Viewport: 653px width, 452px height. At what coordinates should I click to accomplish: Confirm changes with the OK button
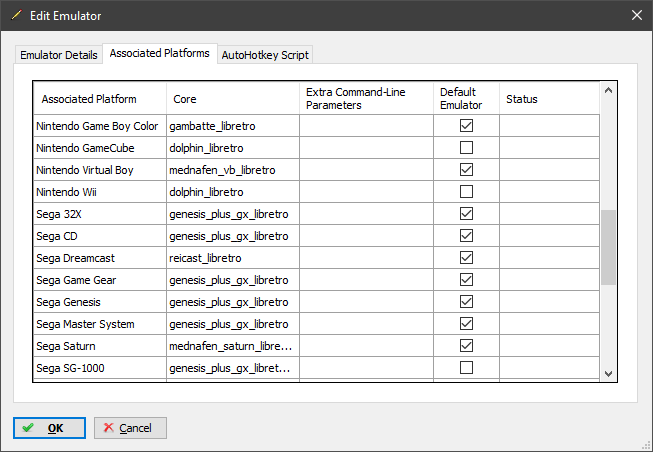click(49, 428)
